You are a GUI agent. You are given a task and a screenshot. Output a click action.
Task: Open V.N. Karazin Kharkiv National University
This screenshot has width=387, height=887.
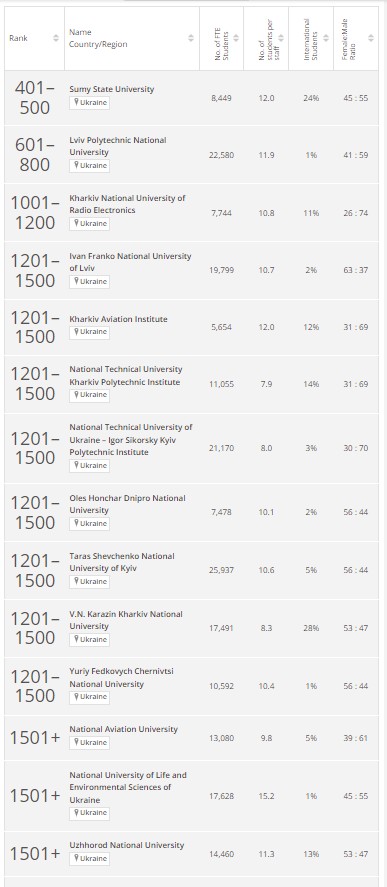point(126,620)
